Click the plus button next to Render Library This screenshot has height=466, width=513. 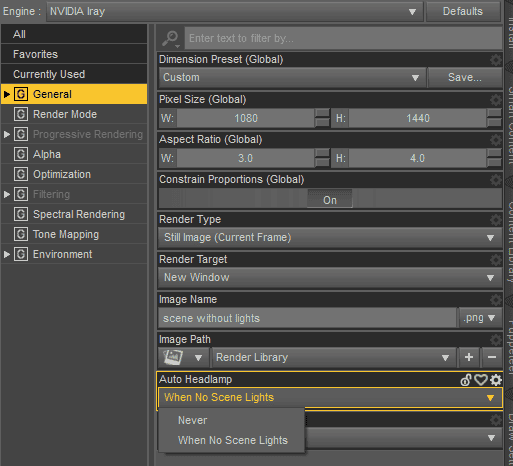(x=469, y=357)
